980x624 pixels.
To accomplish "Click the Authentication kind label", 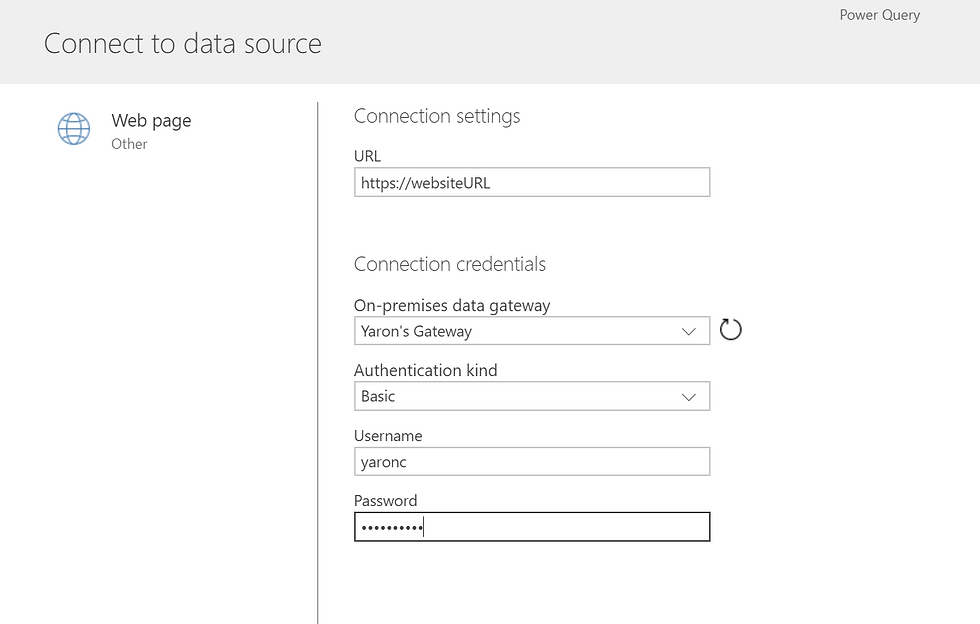I will (x=426, y=370).
